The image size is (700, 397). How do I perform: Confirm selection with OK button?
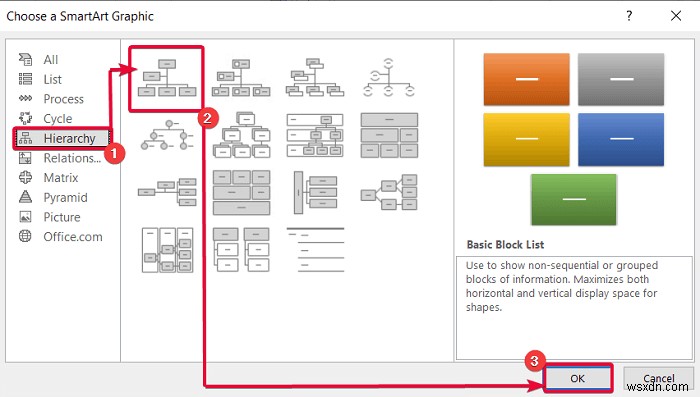(x=578, y=378)
